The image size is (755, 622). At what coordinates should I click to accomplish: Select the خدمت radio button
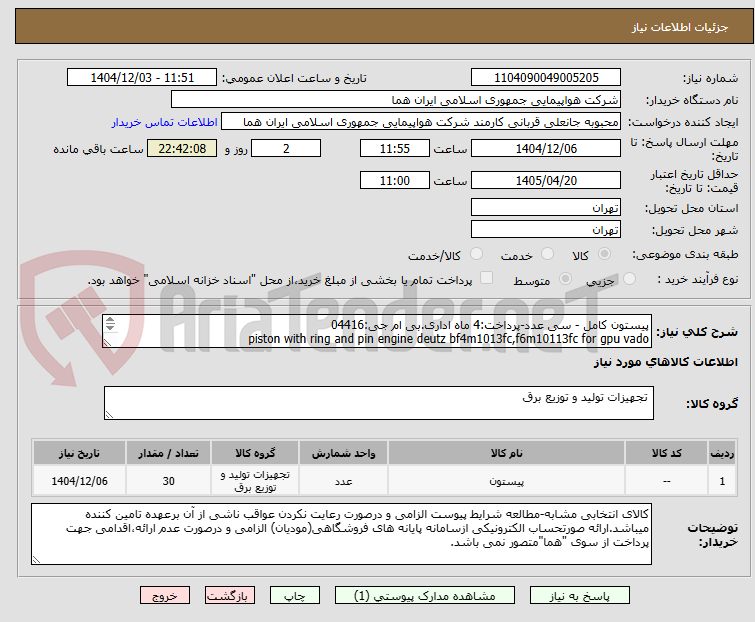(x=547, y=254)
